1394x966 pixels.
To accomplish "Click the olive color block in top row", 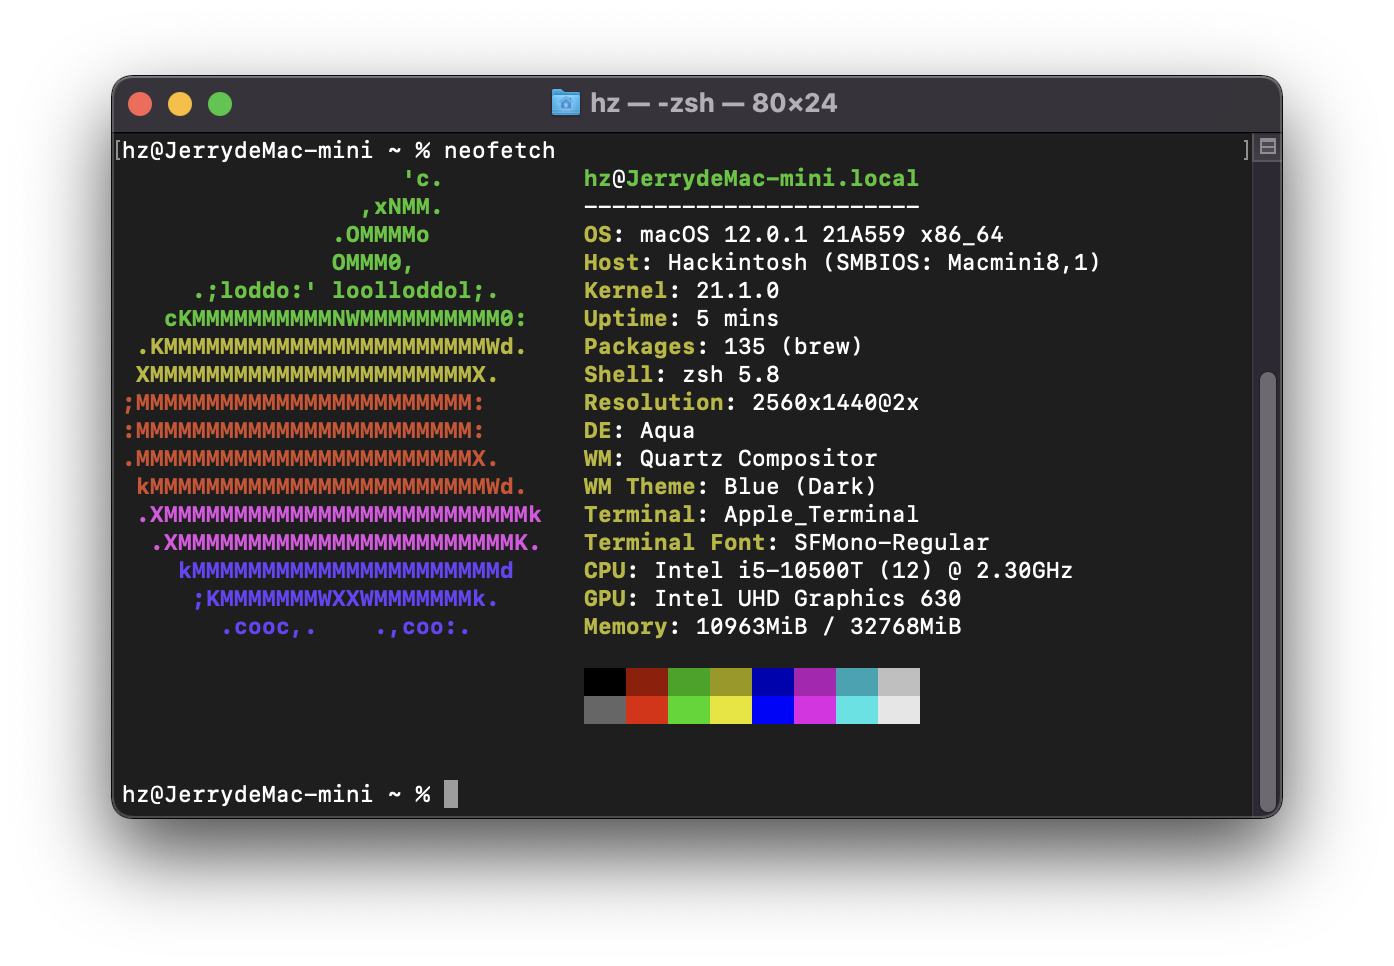I will tap(731, 682).
